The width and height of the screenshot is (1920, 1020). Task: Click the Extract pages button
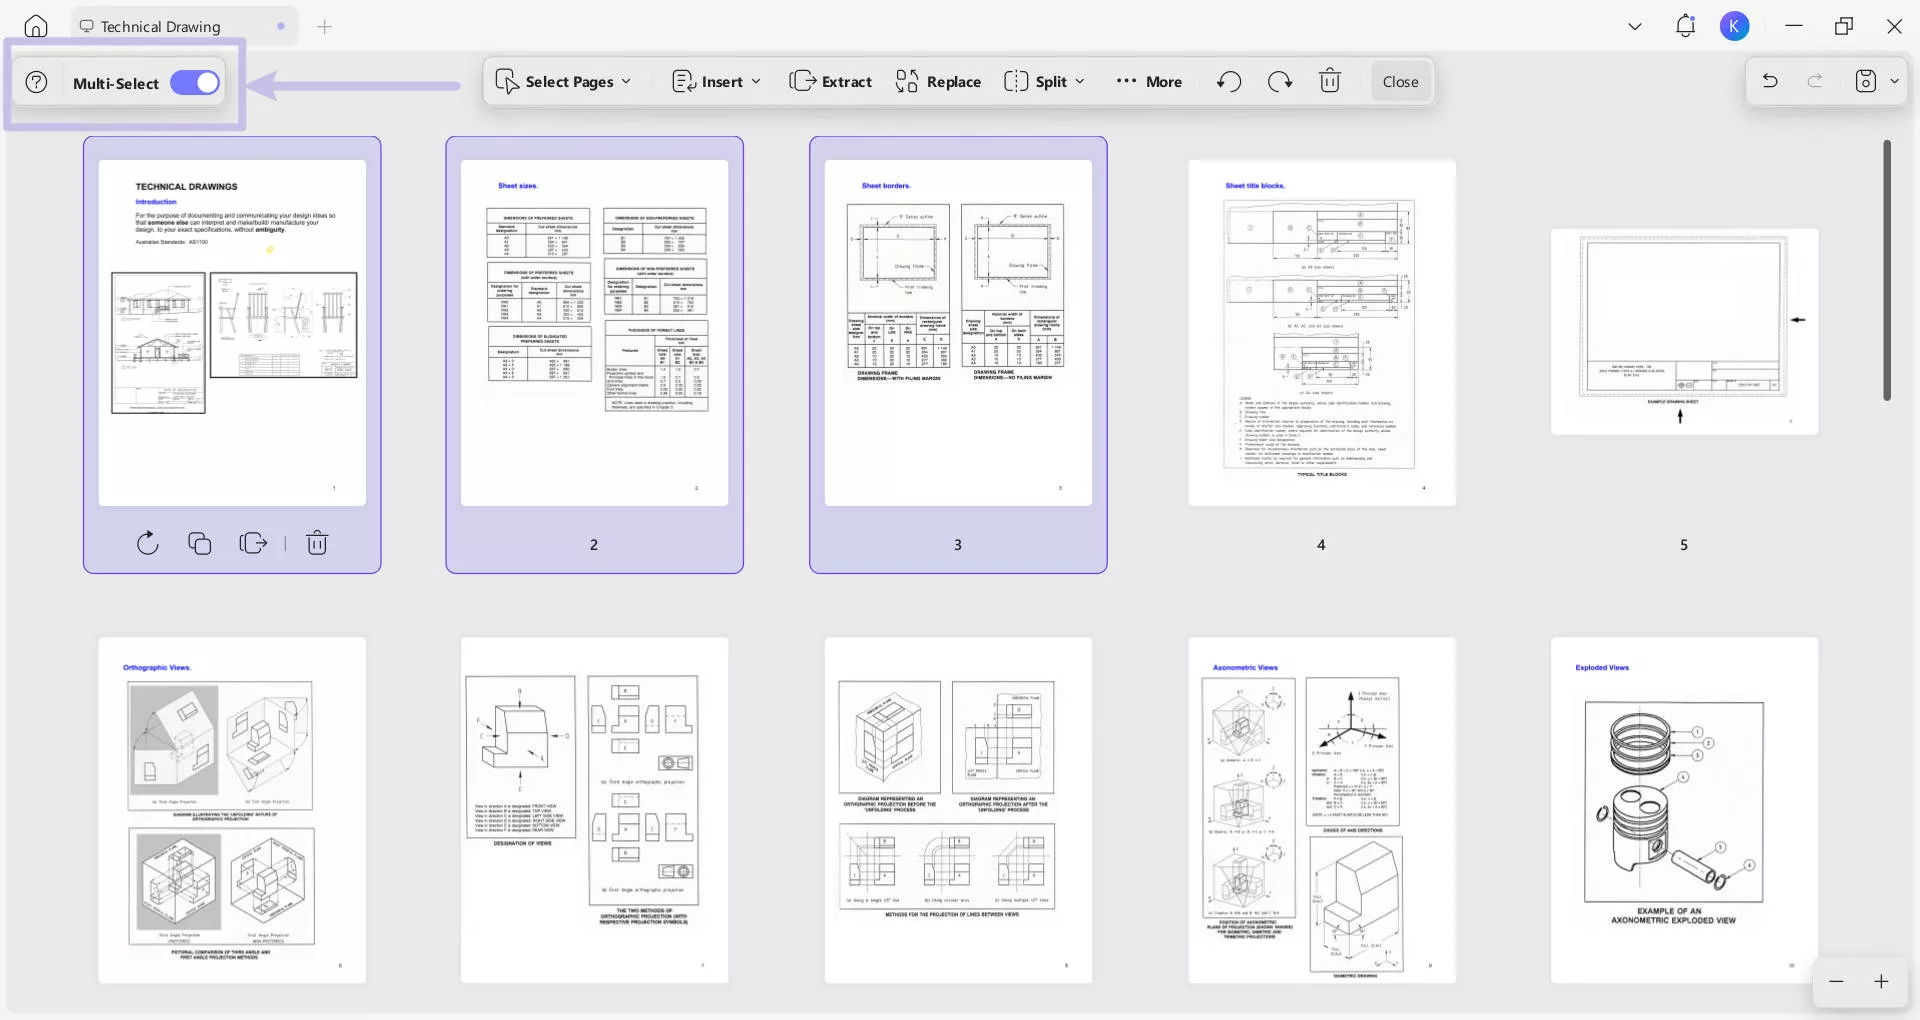830,82
